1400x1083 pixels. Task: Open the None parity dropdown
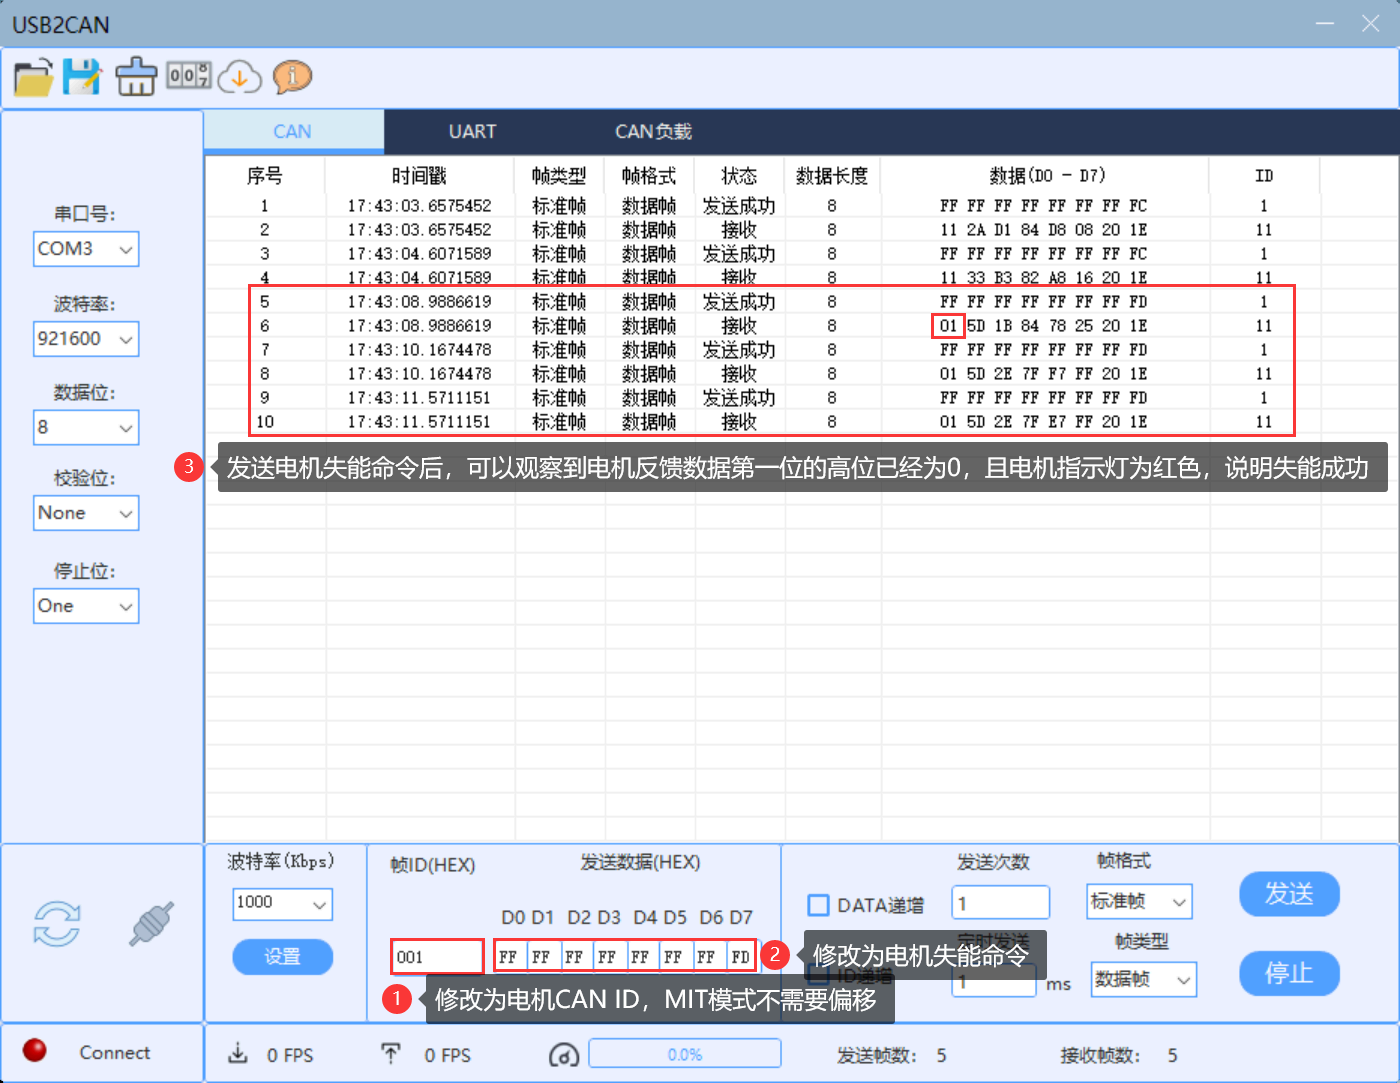[x=86, y=513]
